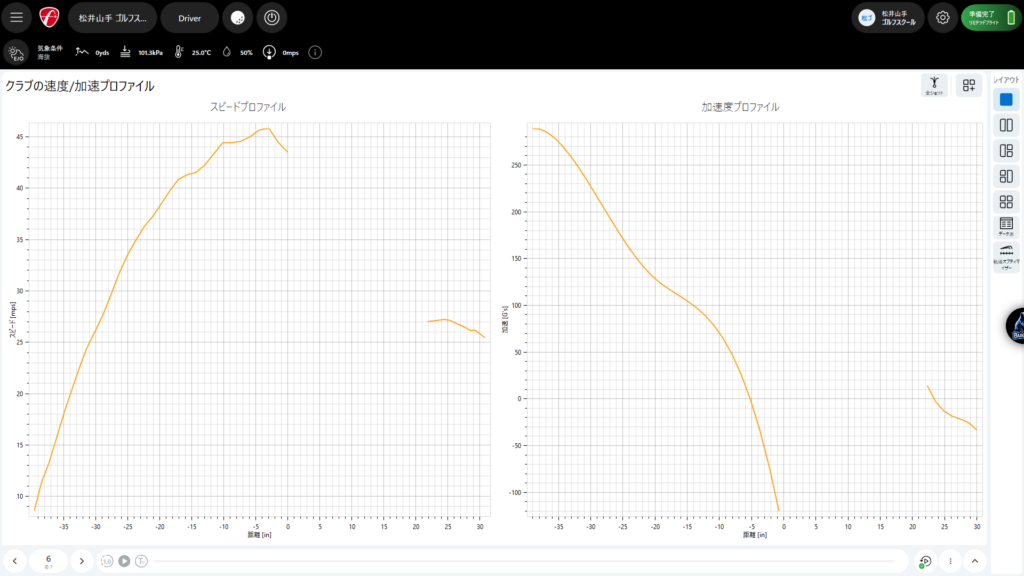The width and height of the screenshot is (1024, 576).
Task: Open the session replay icon
Action: pyautogui.click(x=925, y=561)
